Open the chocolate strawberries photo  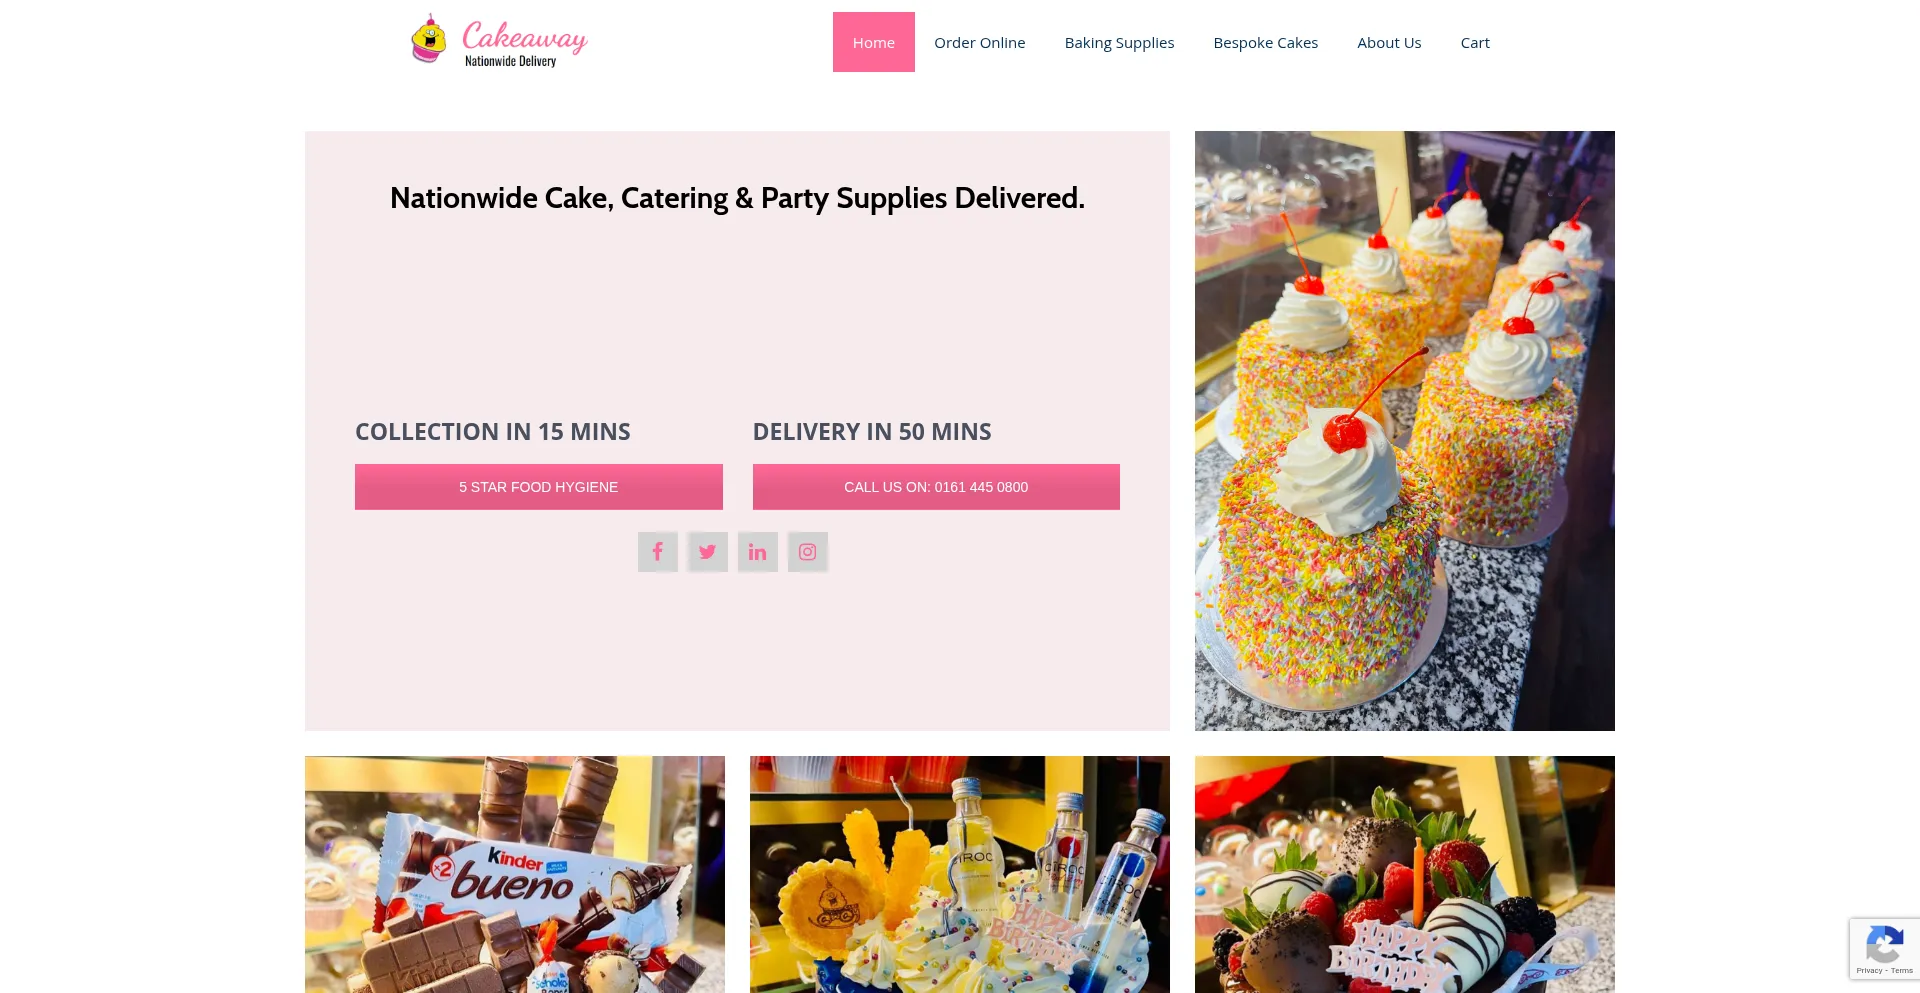click(1405, 874)
